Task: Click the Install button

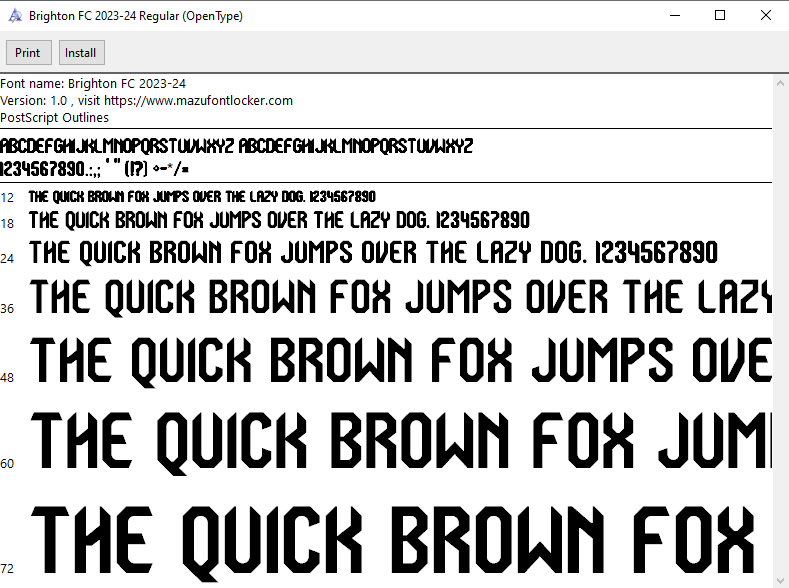Action: pos(82,53)
